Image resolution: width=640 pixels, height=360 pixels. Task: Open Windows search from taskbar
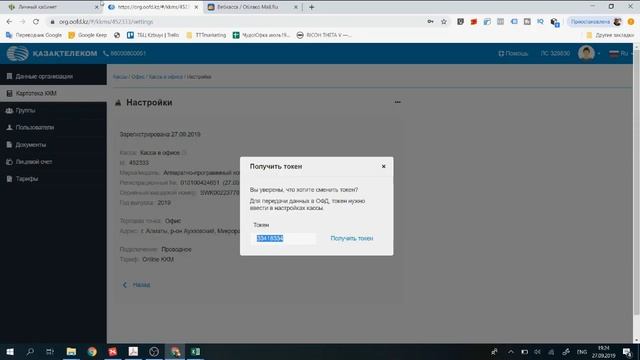point(30,351)
